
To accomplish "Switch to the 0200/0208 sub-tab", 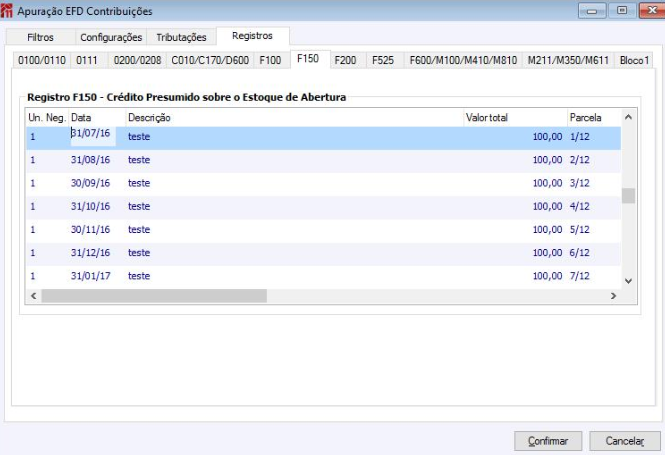I will 137,60.
